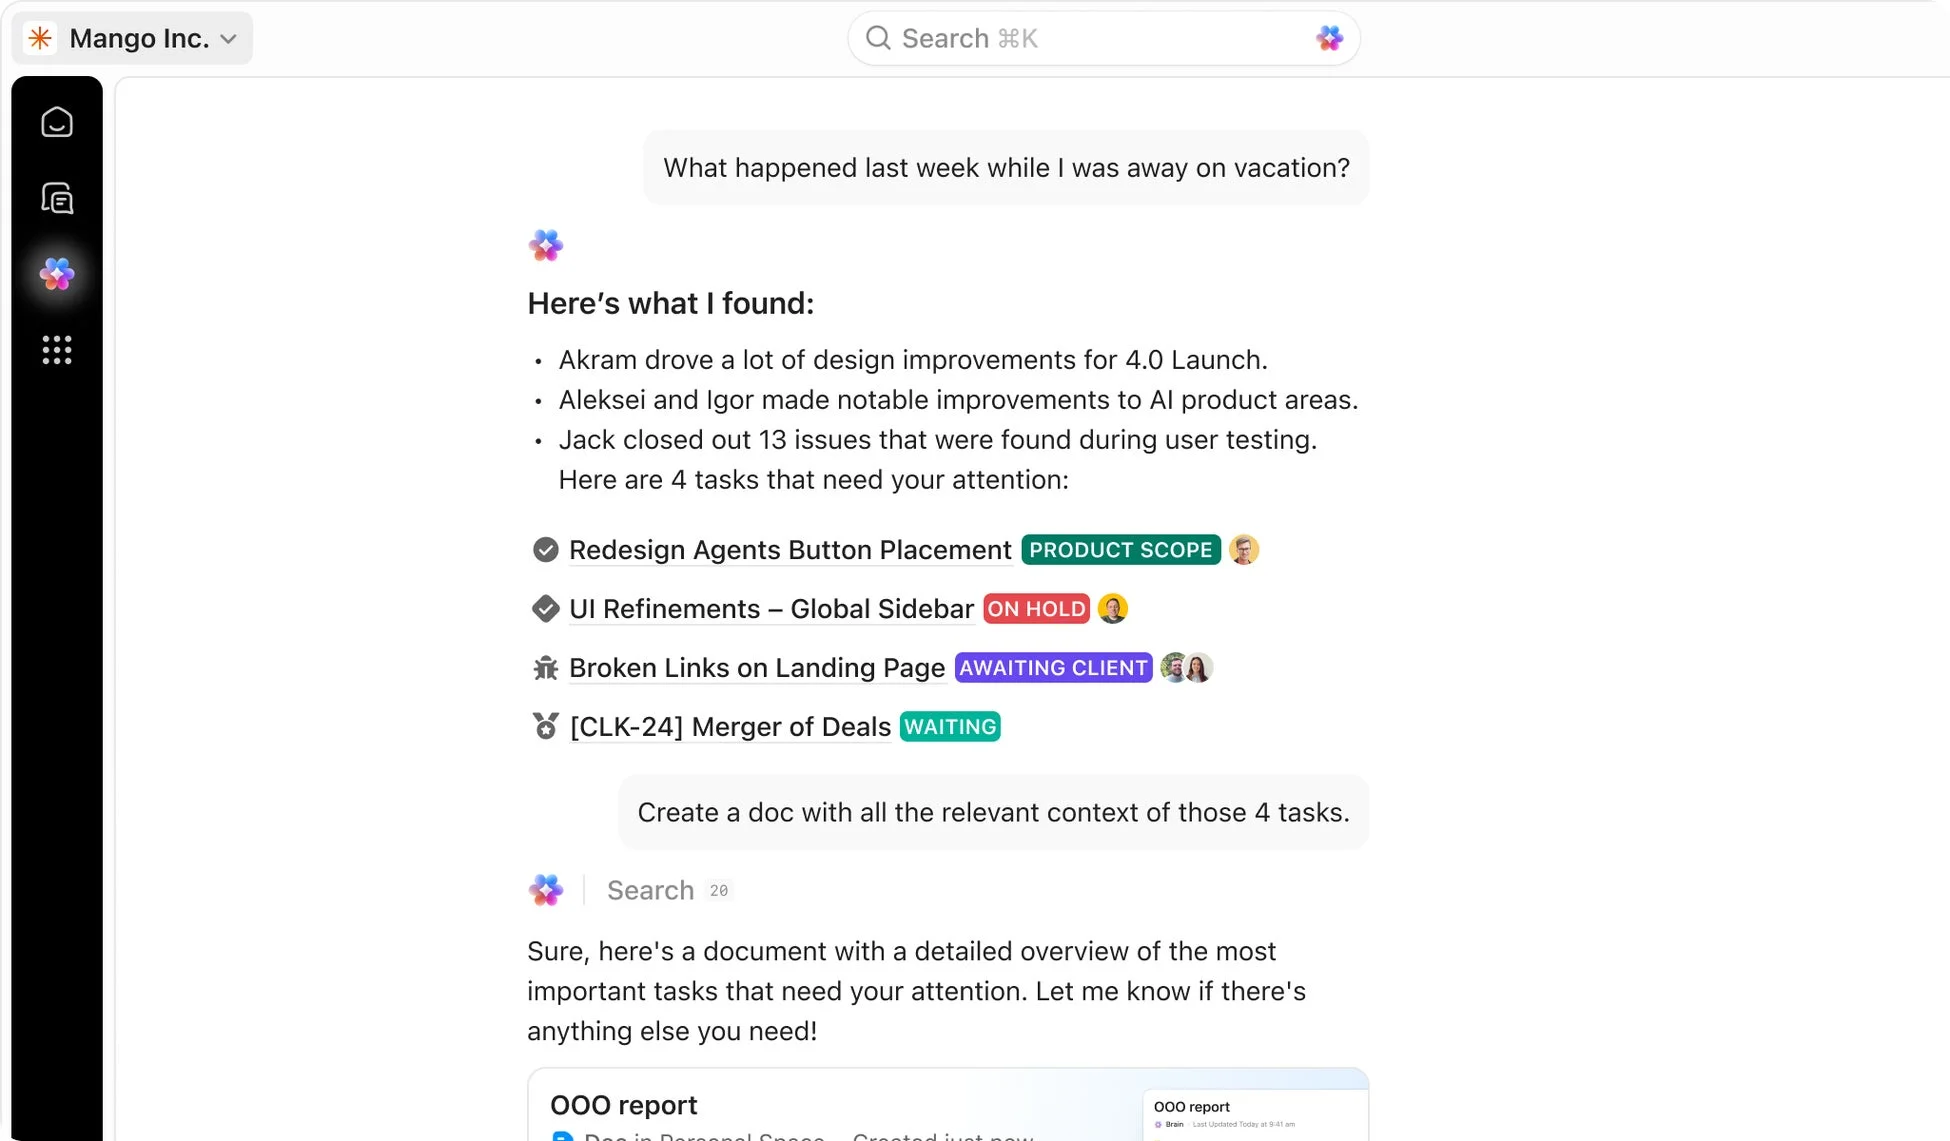This screenshot has width=1950, height=1141.
Task: Open Home from the sidebar
Action: (x=57, y=122)
